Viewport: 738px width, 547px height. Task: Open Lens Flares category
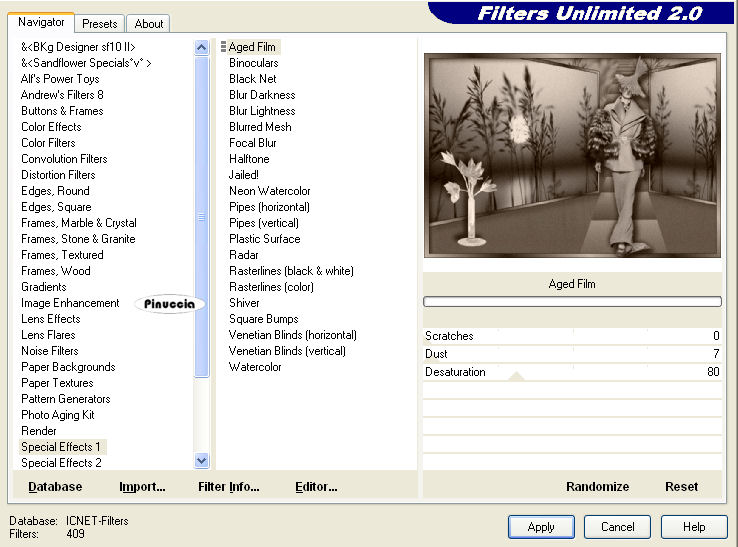point(48,335)
